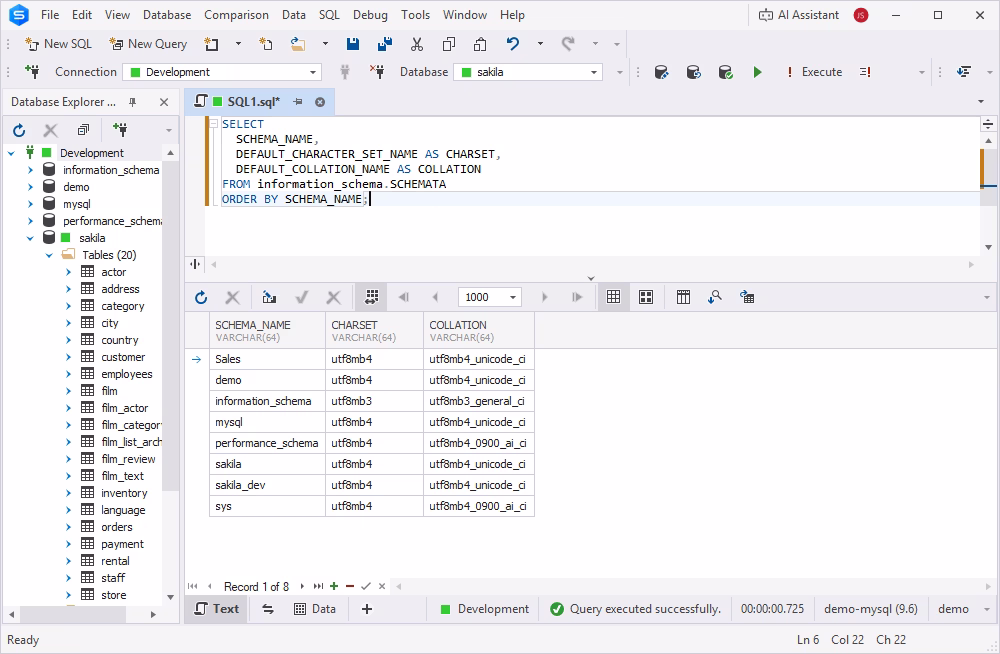Click the Save All icon
This screenshot has height=654, width=1000.
point(385,44)
